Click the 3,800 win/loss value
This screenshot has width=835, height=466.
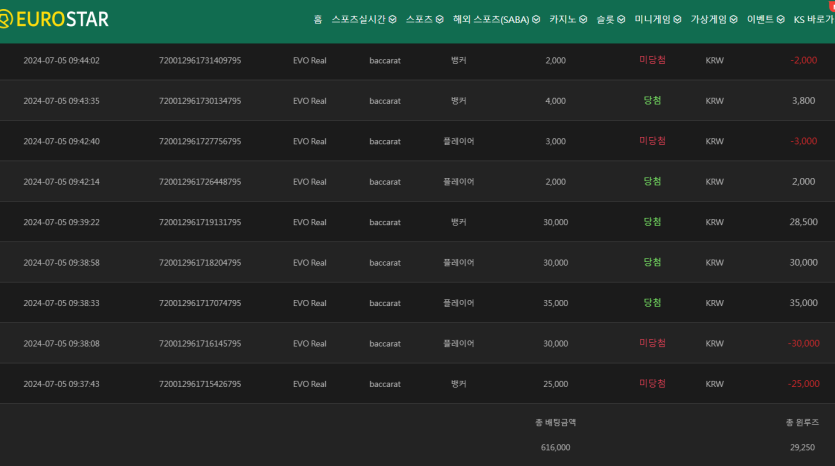tap(804, 101)
